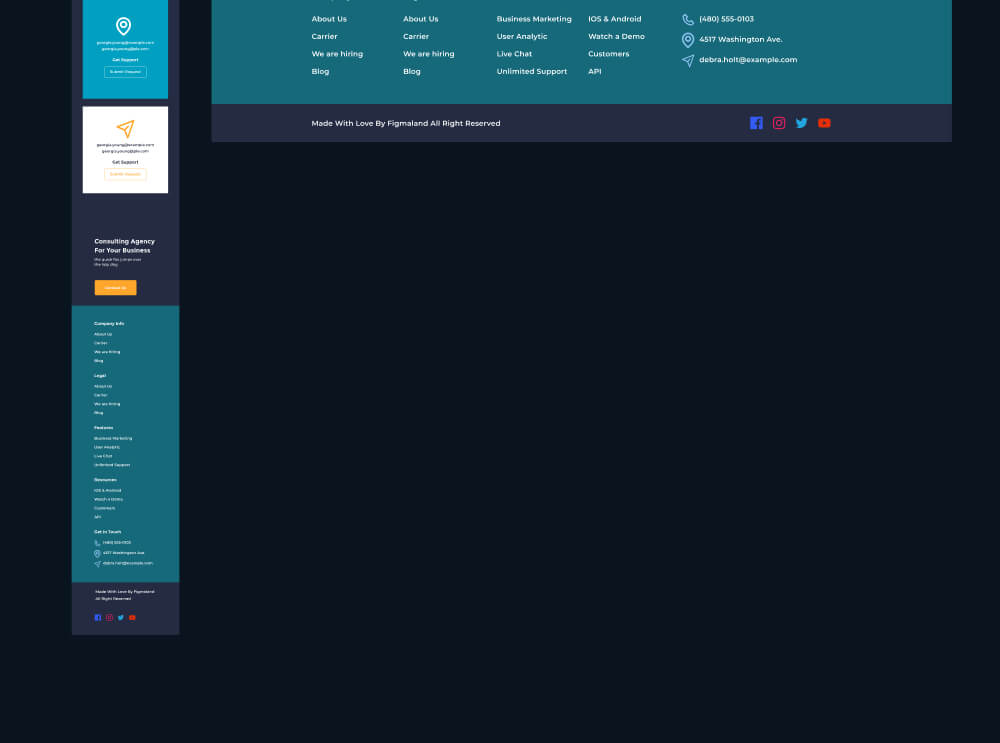Click the Resources heading in the mobile footer
This screenshot has height=743, width=1000.
105,480
